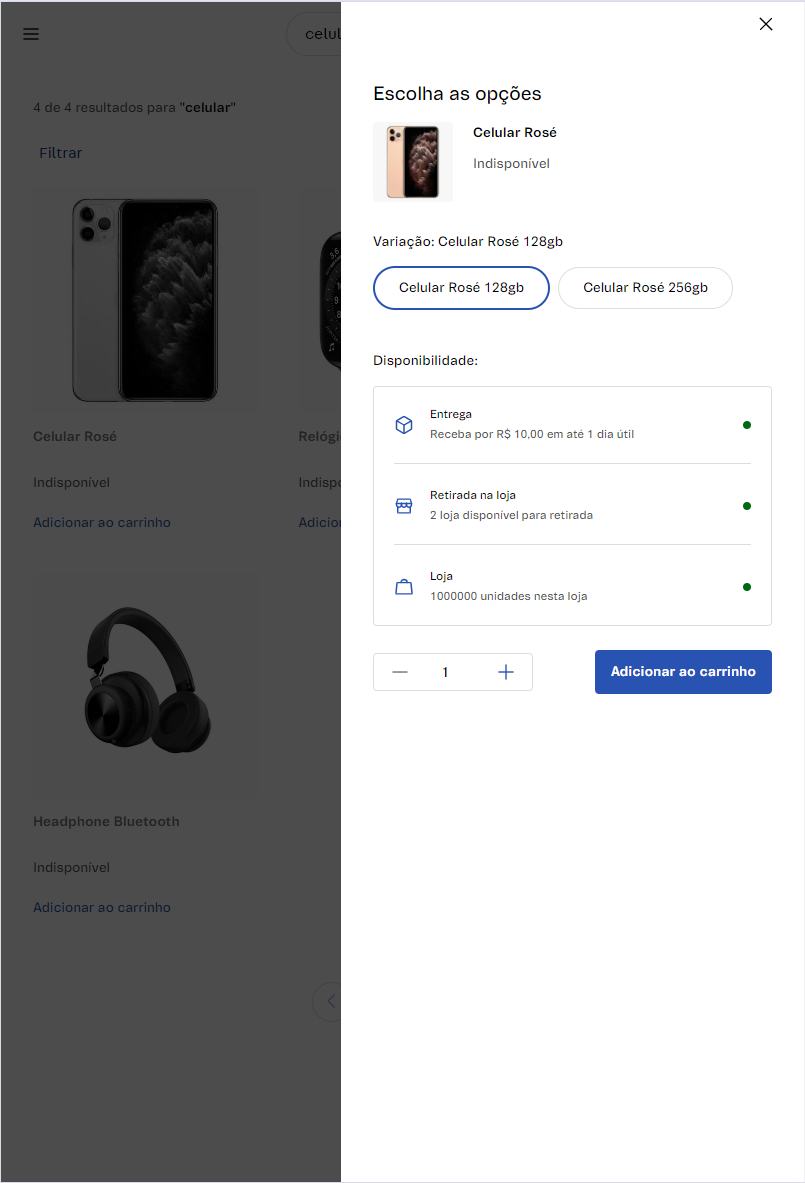Click the quantity input field
The height and width of the screenshot is (1183, 805).
tap(446, 672)
